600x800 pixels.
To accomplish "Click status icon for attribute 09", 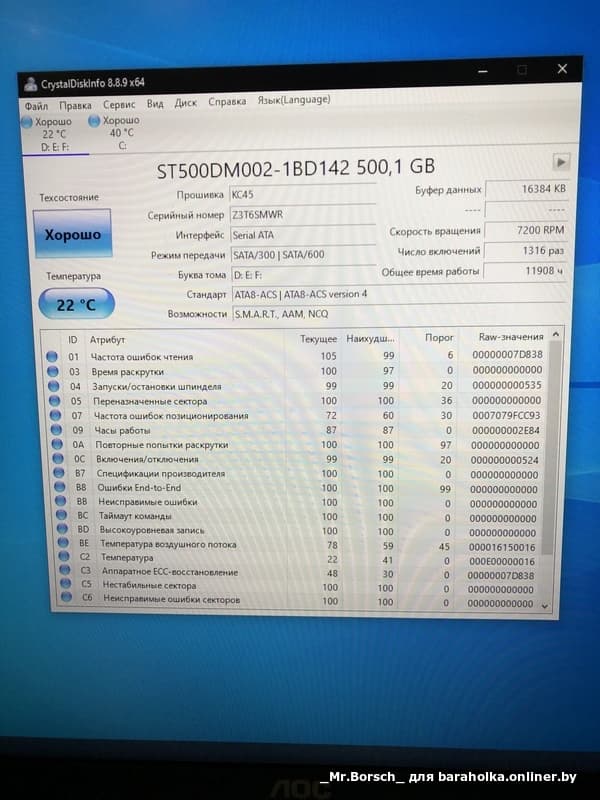I will [57, 430].
